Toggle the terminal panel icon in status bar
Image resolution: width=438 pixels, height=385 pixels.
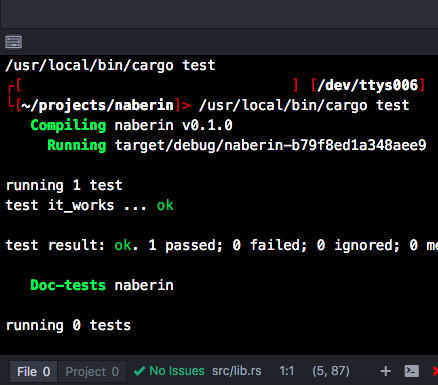click(x=412, y=371)
